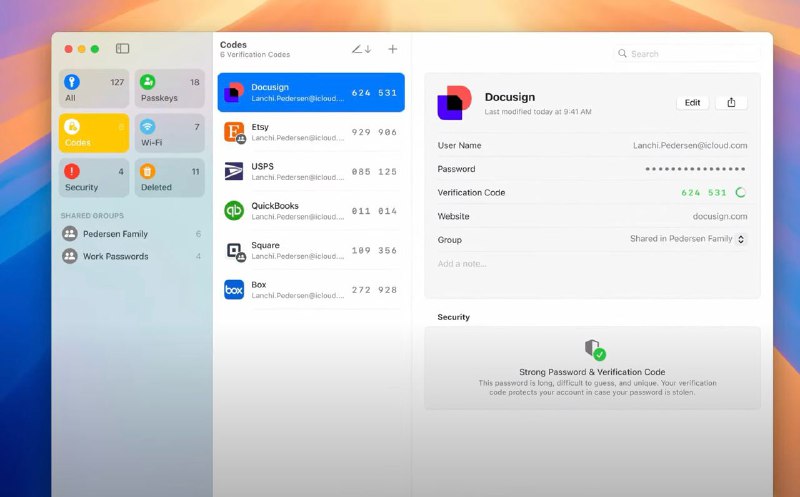Open the docusign.com website link

coord(719,216)
